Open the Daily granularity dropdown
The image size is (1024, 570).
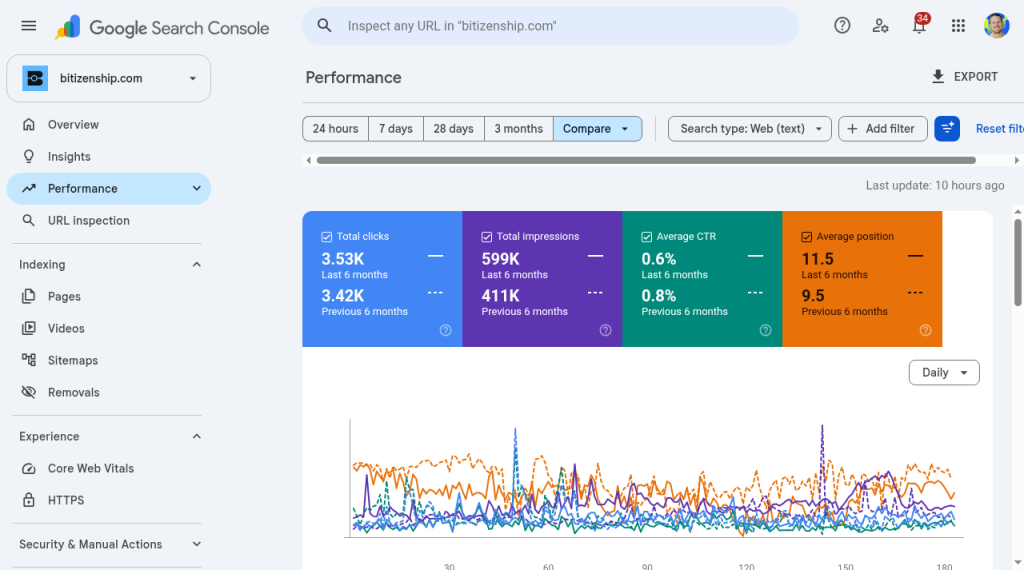click(x=944, y=372)
